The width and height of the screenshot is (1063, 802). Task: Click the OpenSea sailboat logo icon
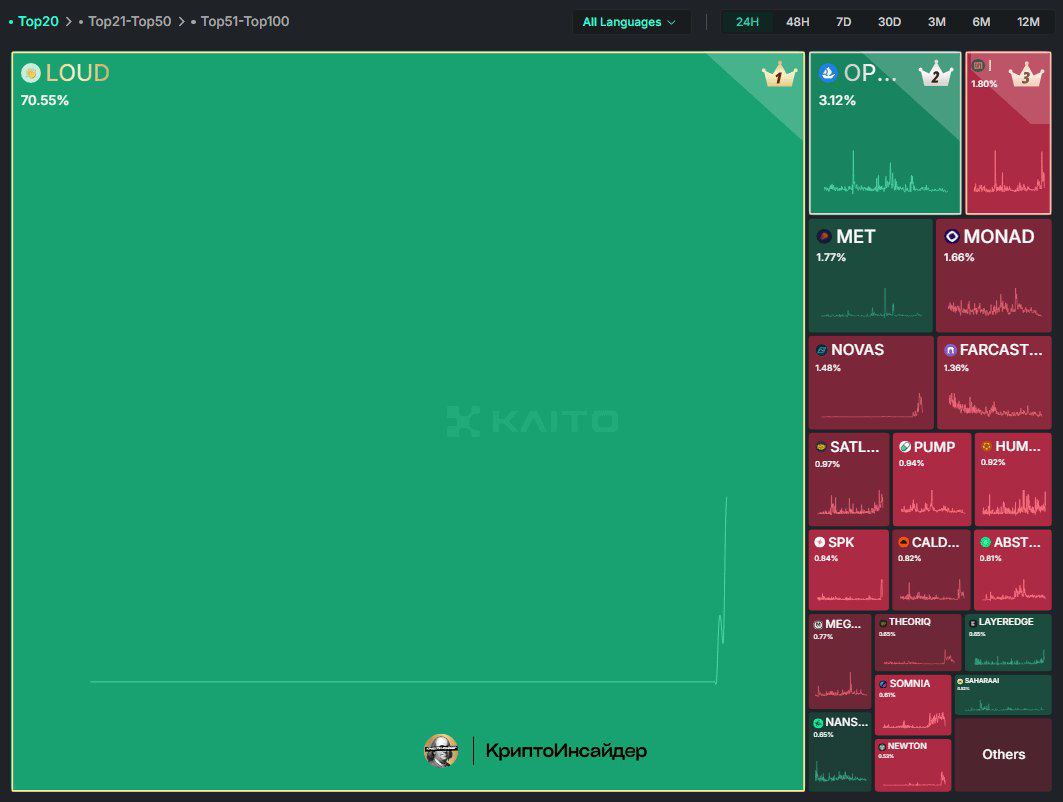[x=828, y=73]
